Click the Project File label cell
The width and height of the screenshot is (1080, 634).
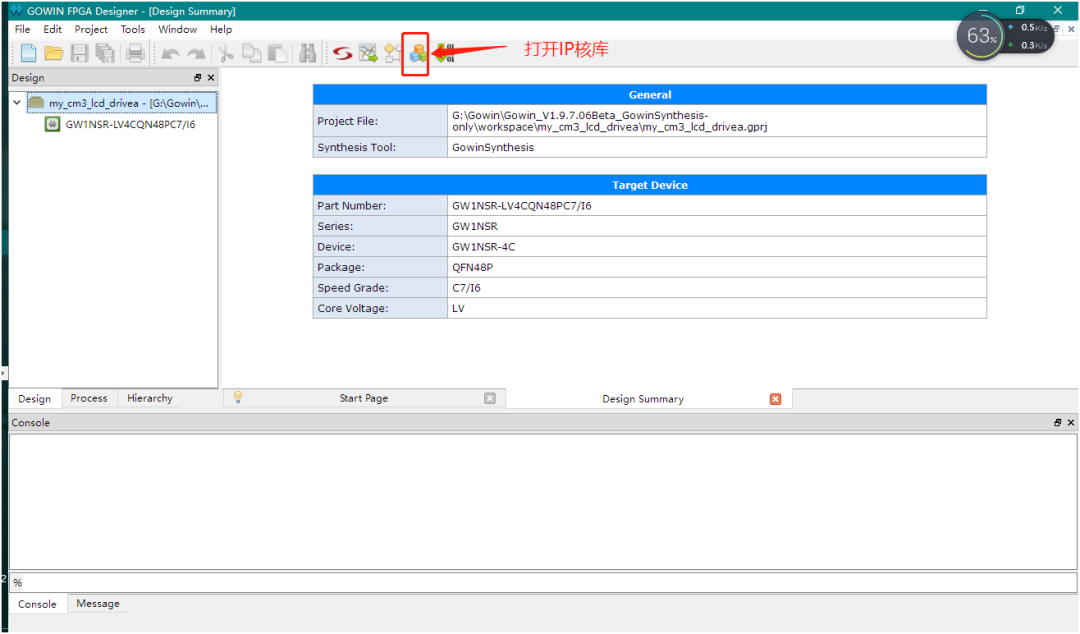pyautogui.click(x=380, y=121)
